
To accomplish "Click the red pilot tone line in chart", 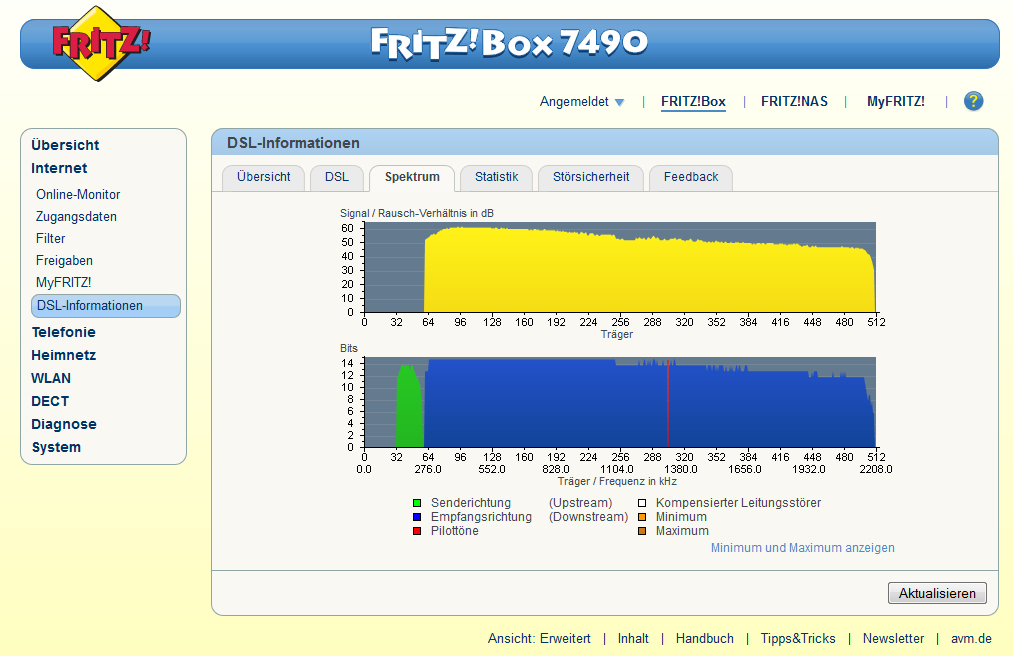I will tap(667, 404).
